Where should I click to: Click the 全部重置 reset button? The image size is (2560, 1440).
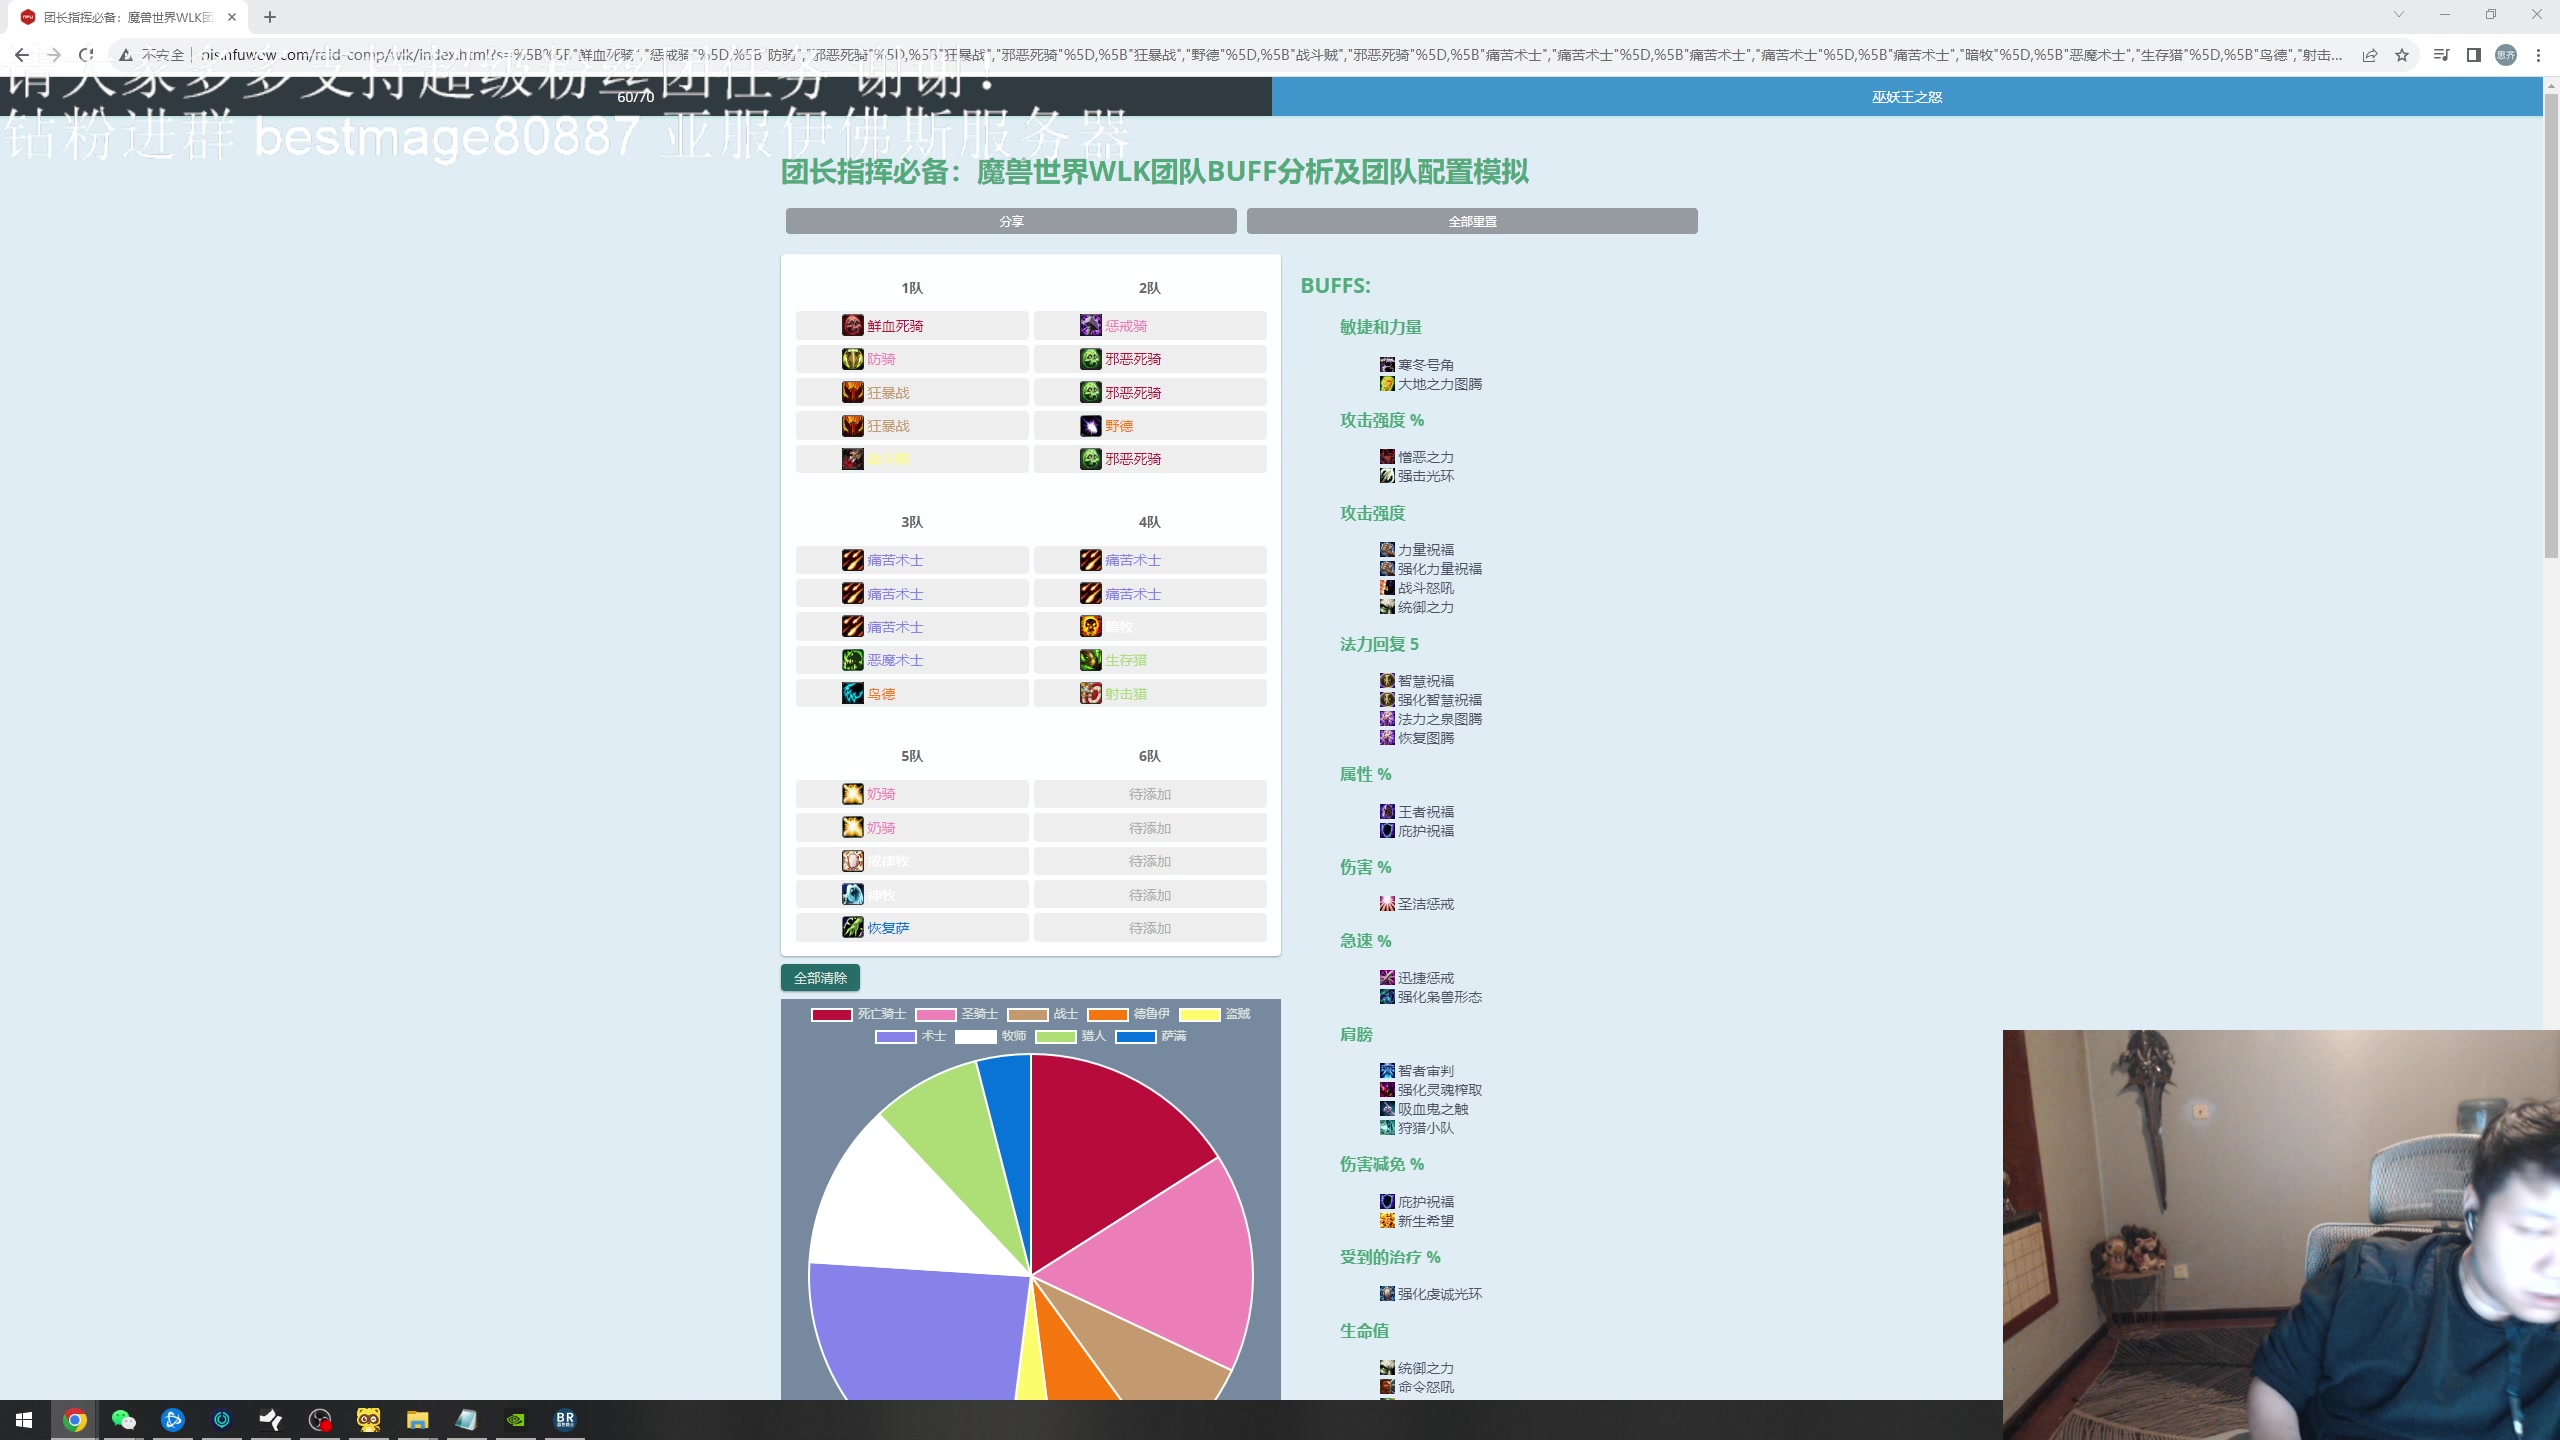tap(1472, 221)
